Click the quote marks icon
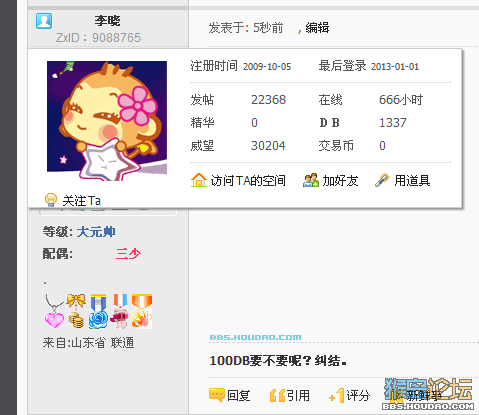Viewport: 479px width, 415px height. click(277, 395)
